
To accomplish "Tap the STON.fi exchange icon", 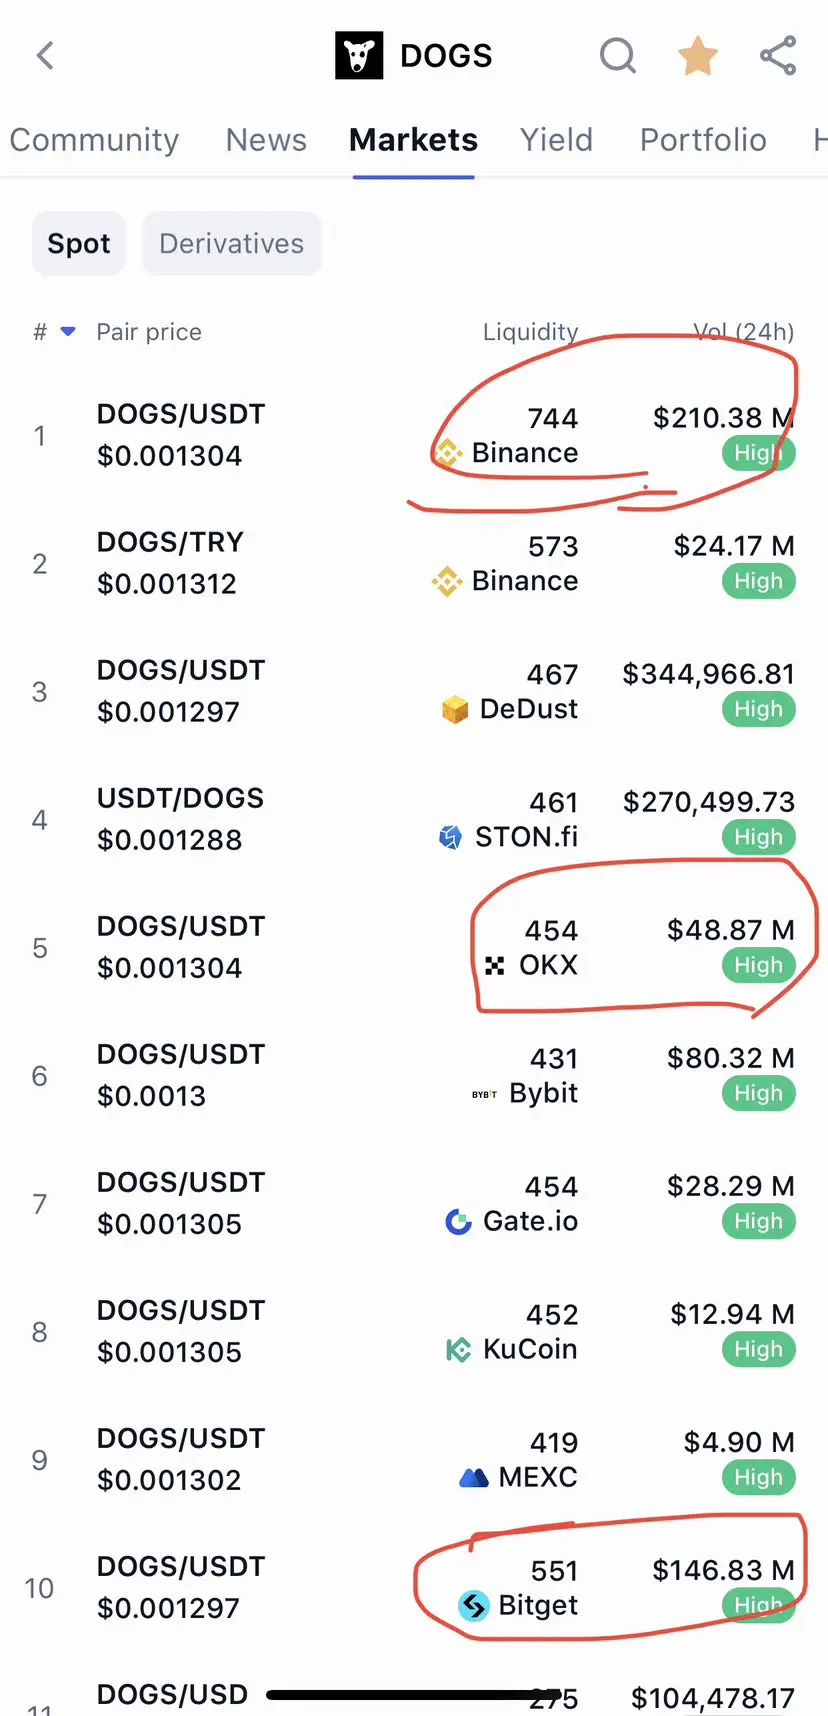I will point(451,837).
